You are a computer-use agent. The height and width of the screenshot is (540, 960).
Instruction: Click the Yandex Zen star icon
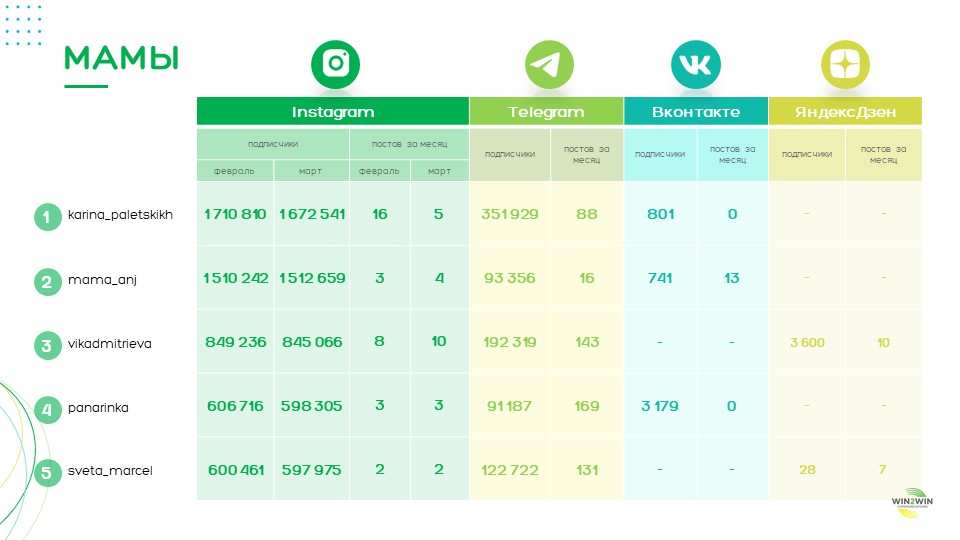click(x=845, y=65)
